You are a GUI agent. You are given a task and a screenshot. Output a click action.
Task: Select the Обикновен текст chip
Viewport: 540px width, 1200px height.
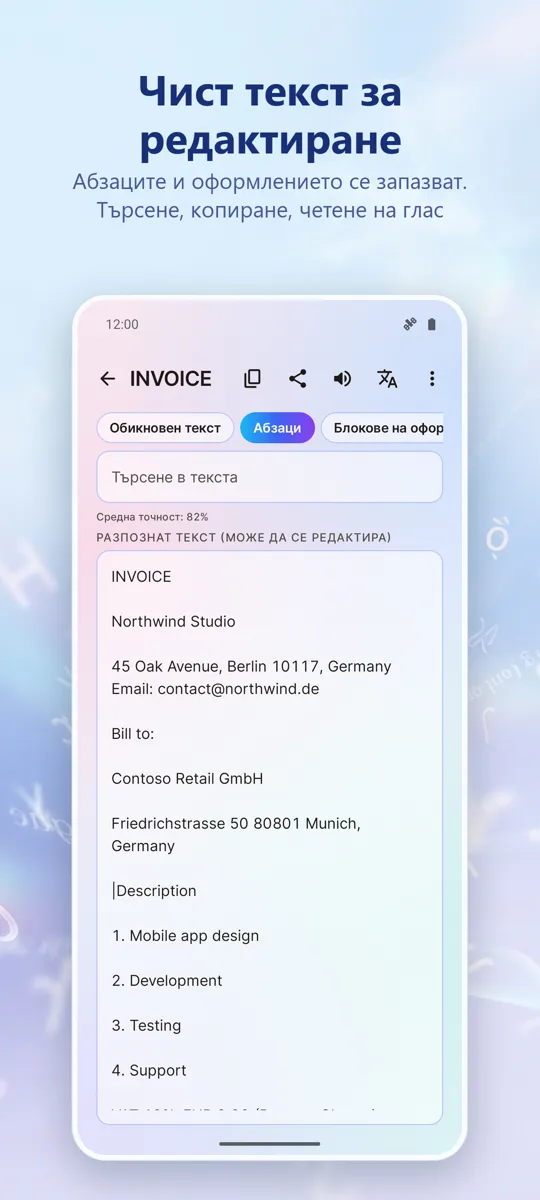coord(165,428)
